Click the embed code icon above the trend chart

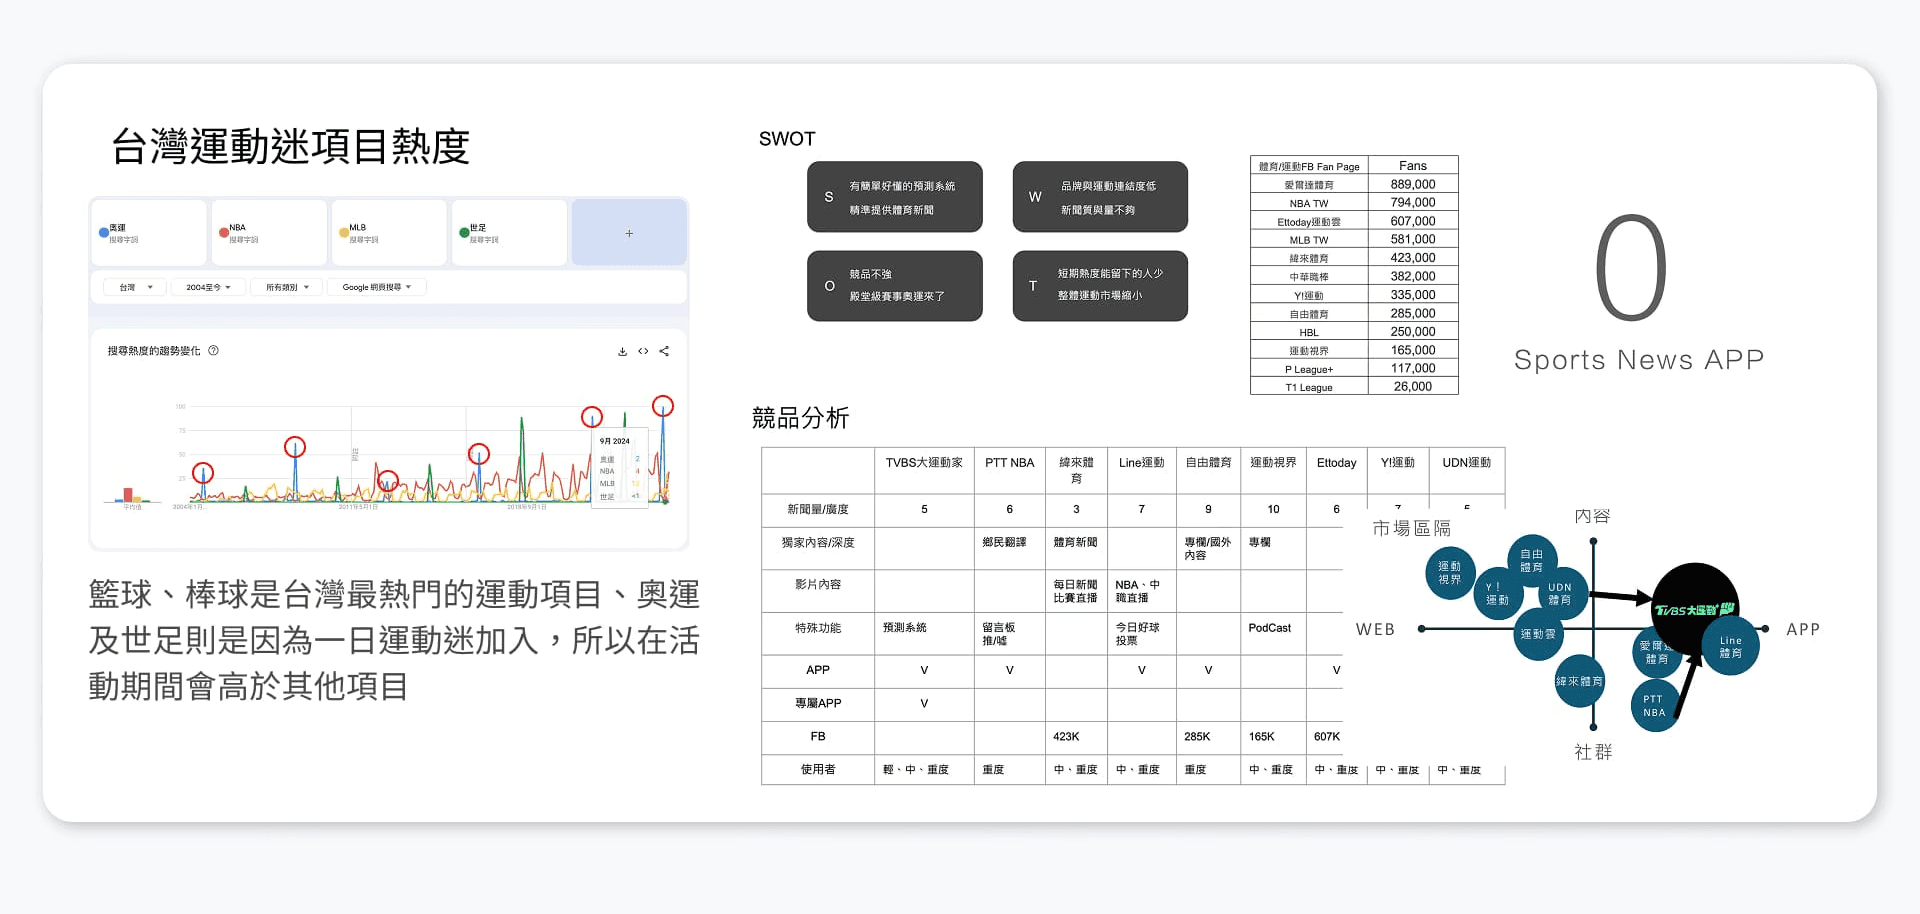pyautogui.click(x=643, y=351)
